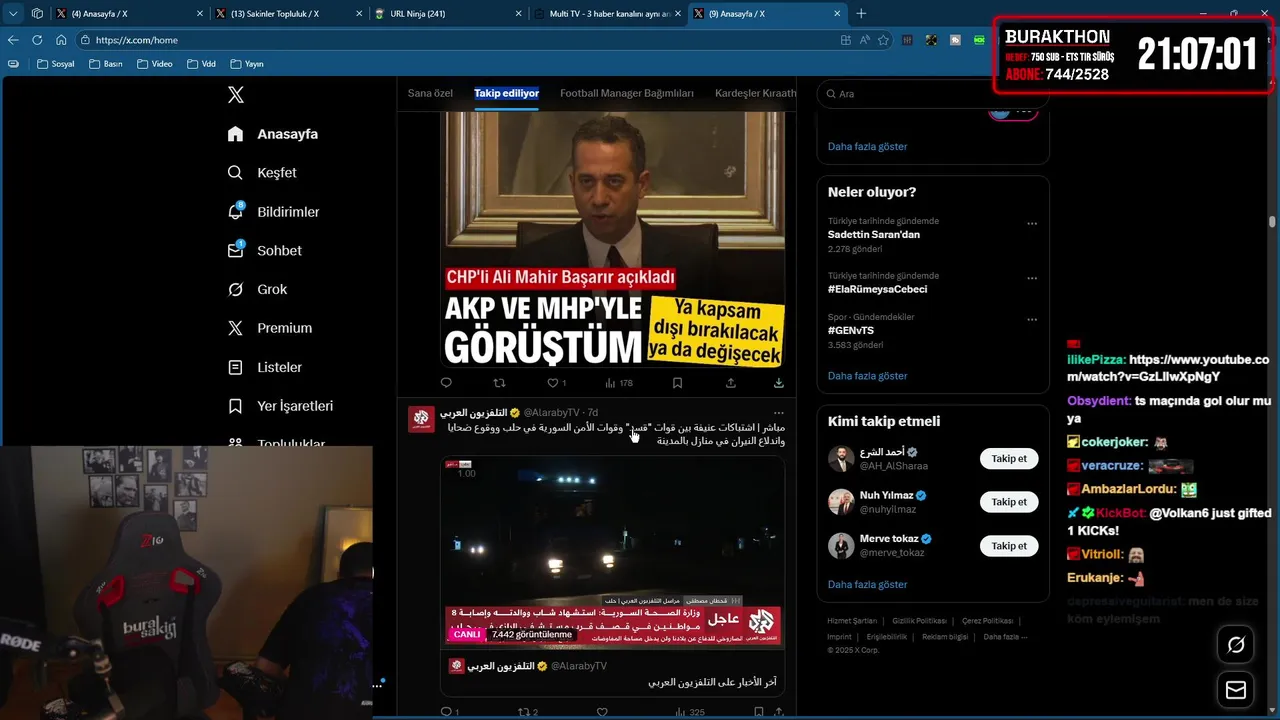Click the page vertical scrollbar thumb
1280x720 pixels.
[x=1272, y=222]
